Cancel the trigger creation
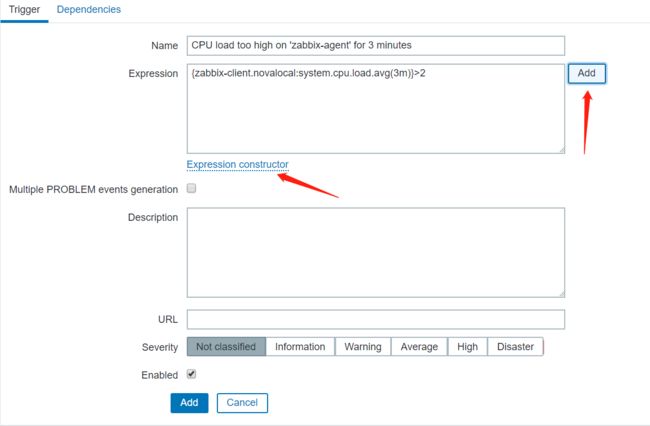The height and width of the screenshot is (426, 650). tap(242, 403)
